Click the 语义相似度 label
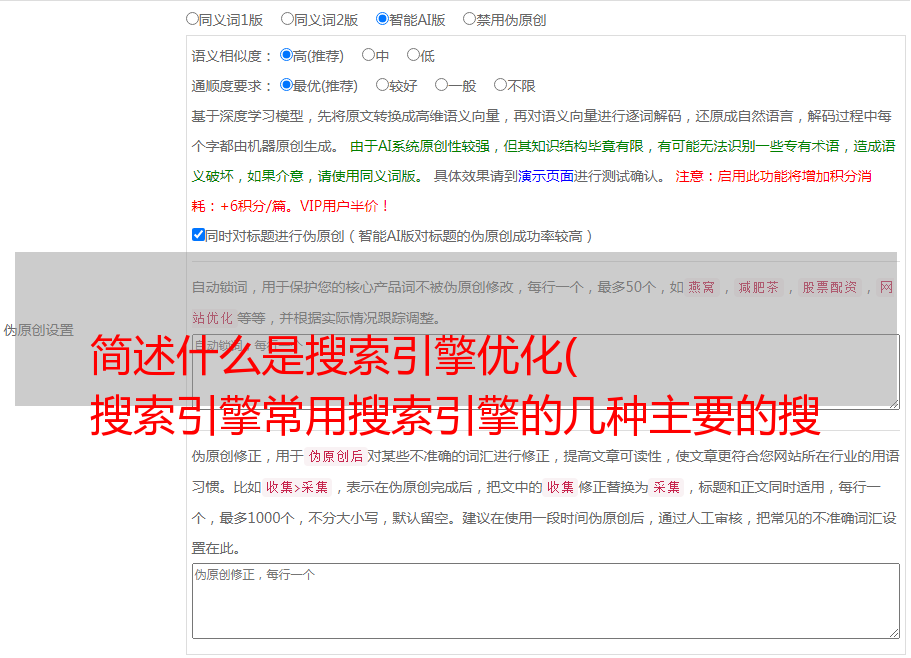This screenshot has width=911, height=658. tap(232, 56)
